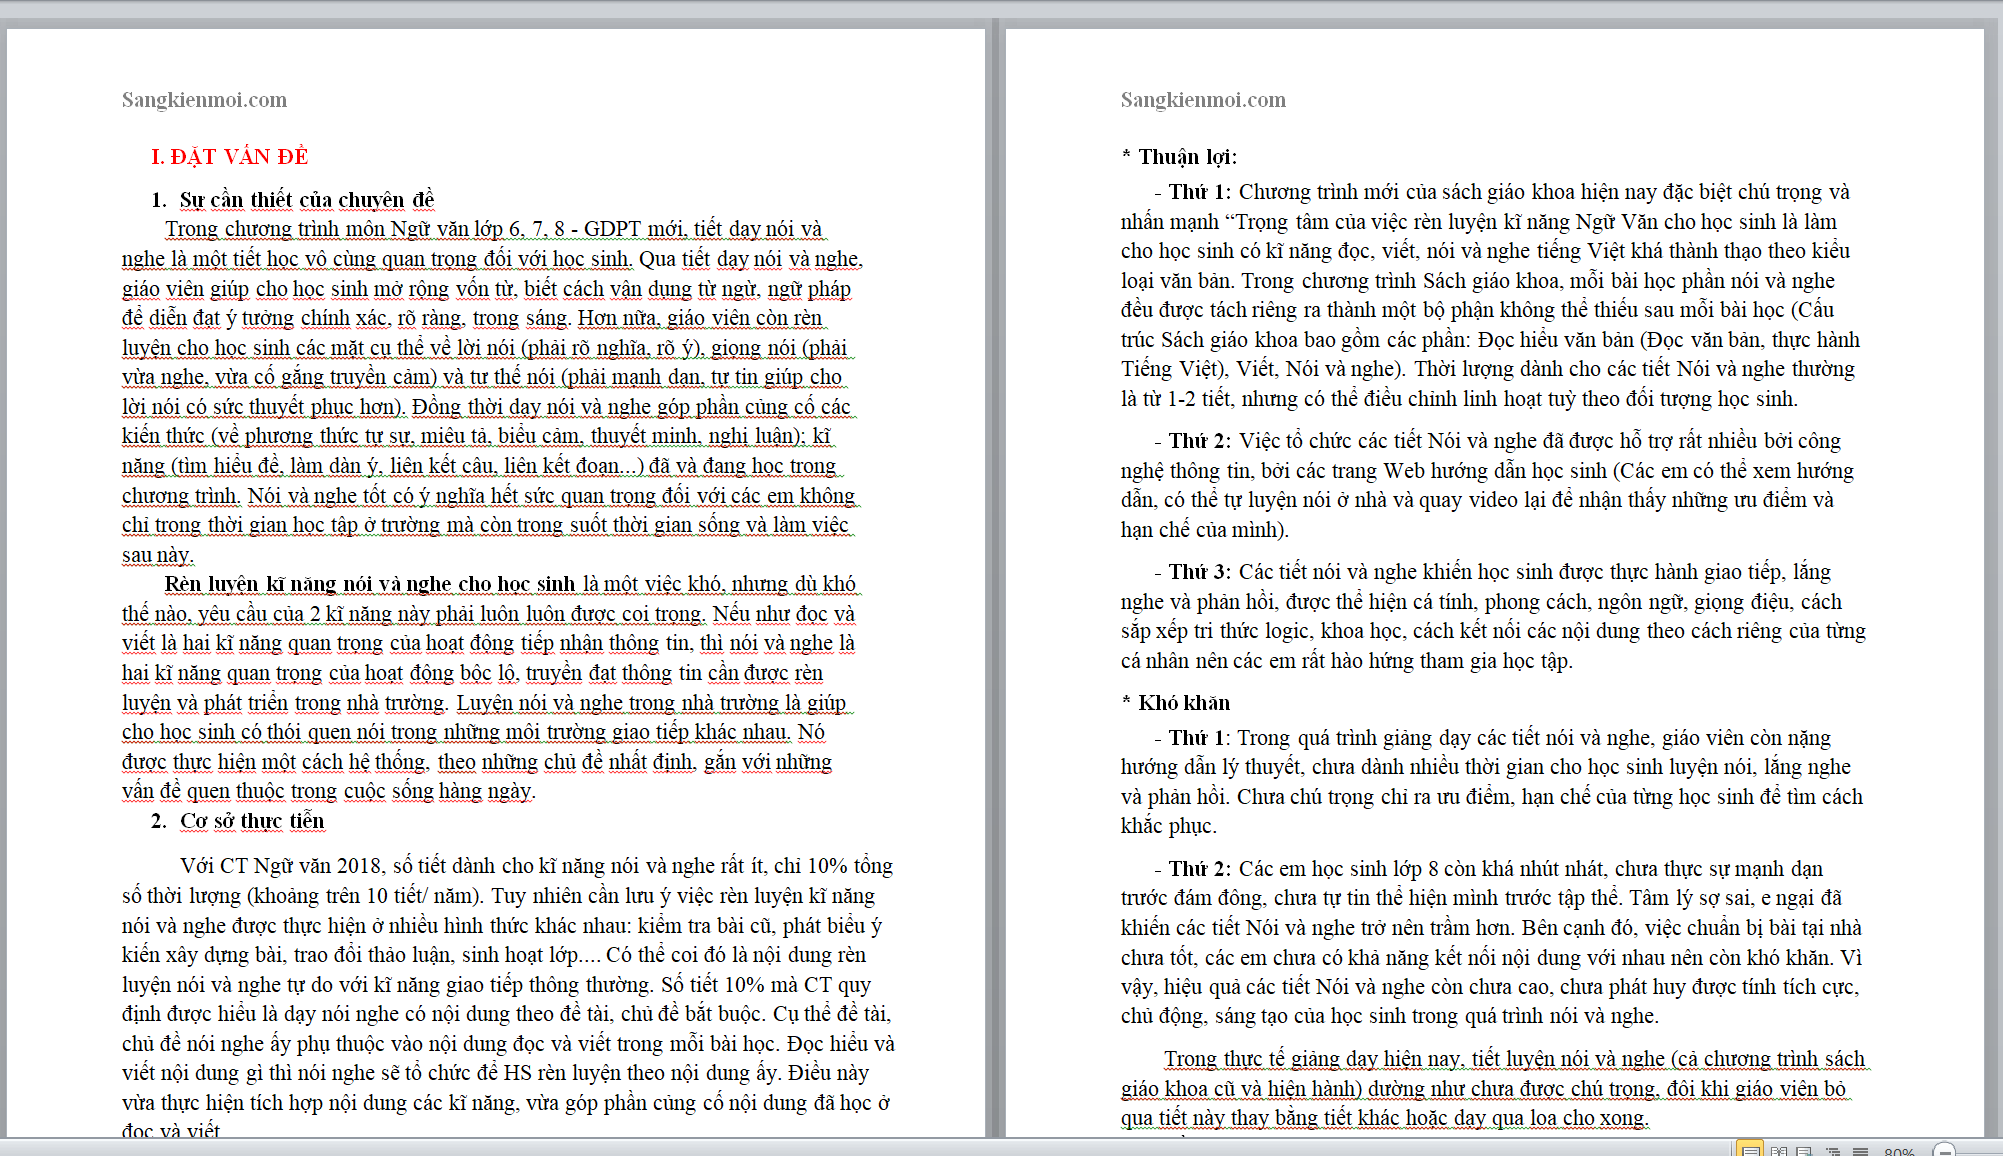
Task: Click paragraph starting 'Với CT Ngữ văn 2018'
Action: click(508, 999)
